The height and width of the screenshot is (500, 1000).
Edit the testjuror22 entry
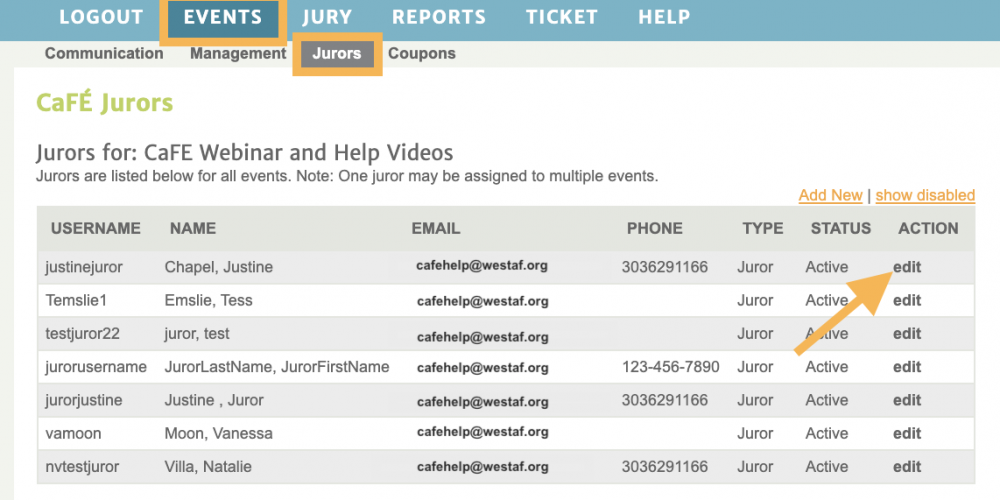(907, 334)
